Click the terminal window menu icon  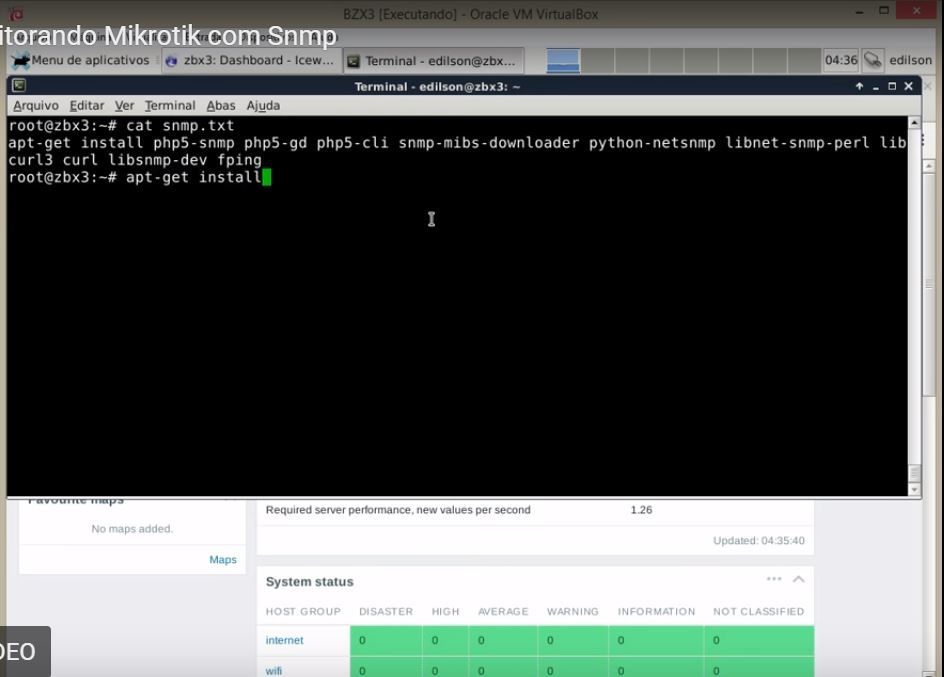point(19,85)
